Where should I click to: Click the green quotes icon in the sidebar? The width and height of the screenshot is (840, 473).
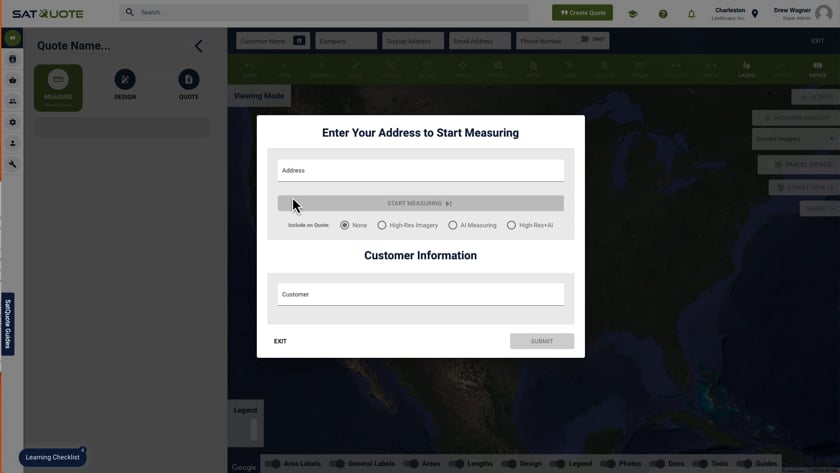(x=12, y=38)
